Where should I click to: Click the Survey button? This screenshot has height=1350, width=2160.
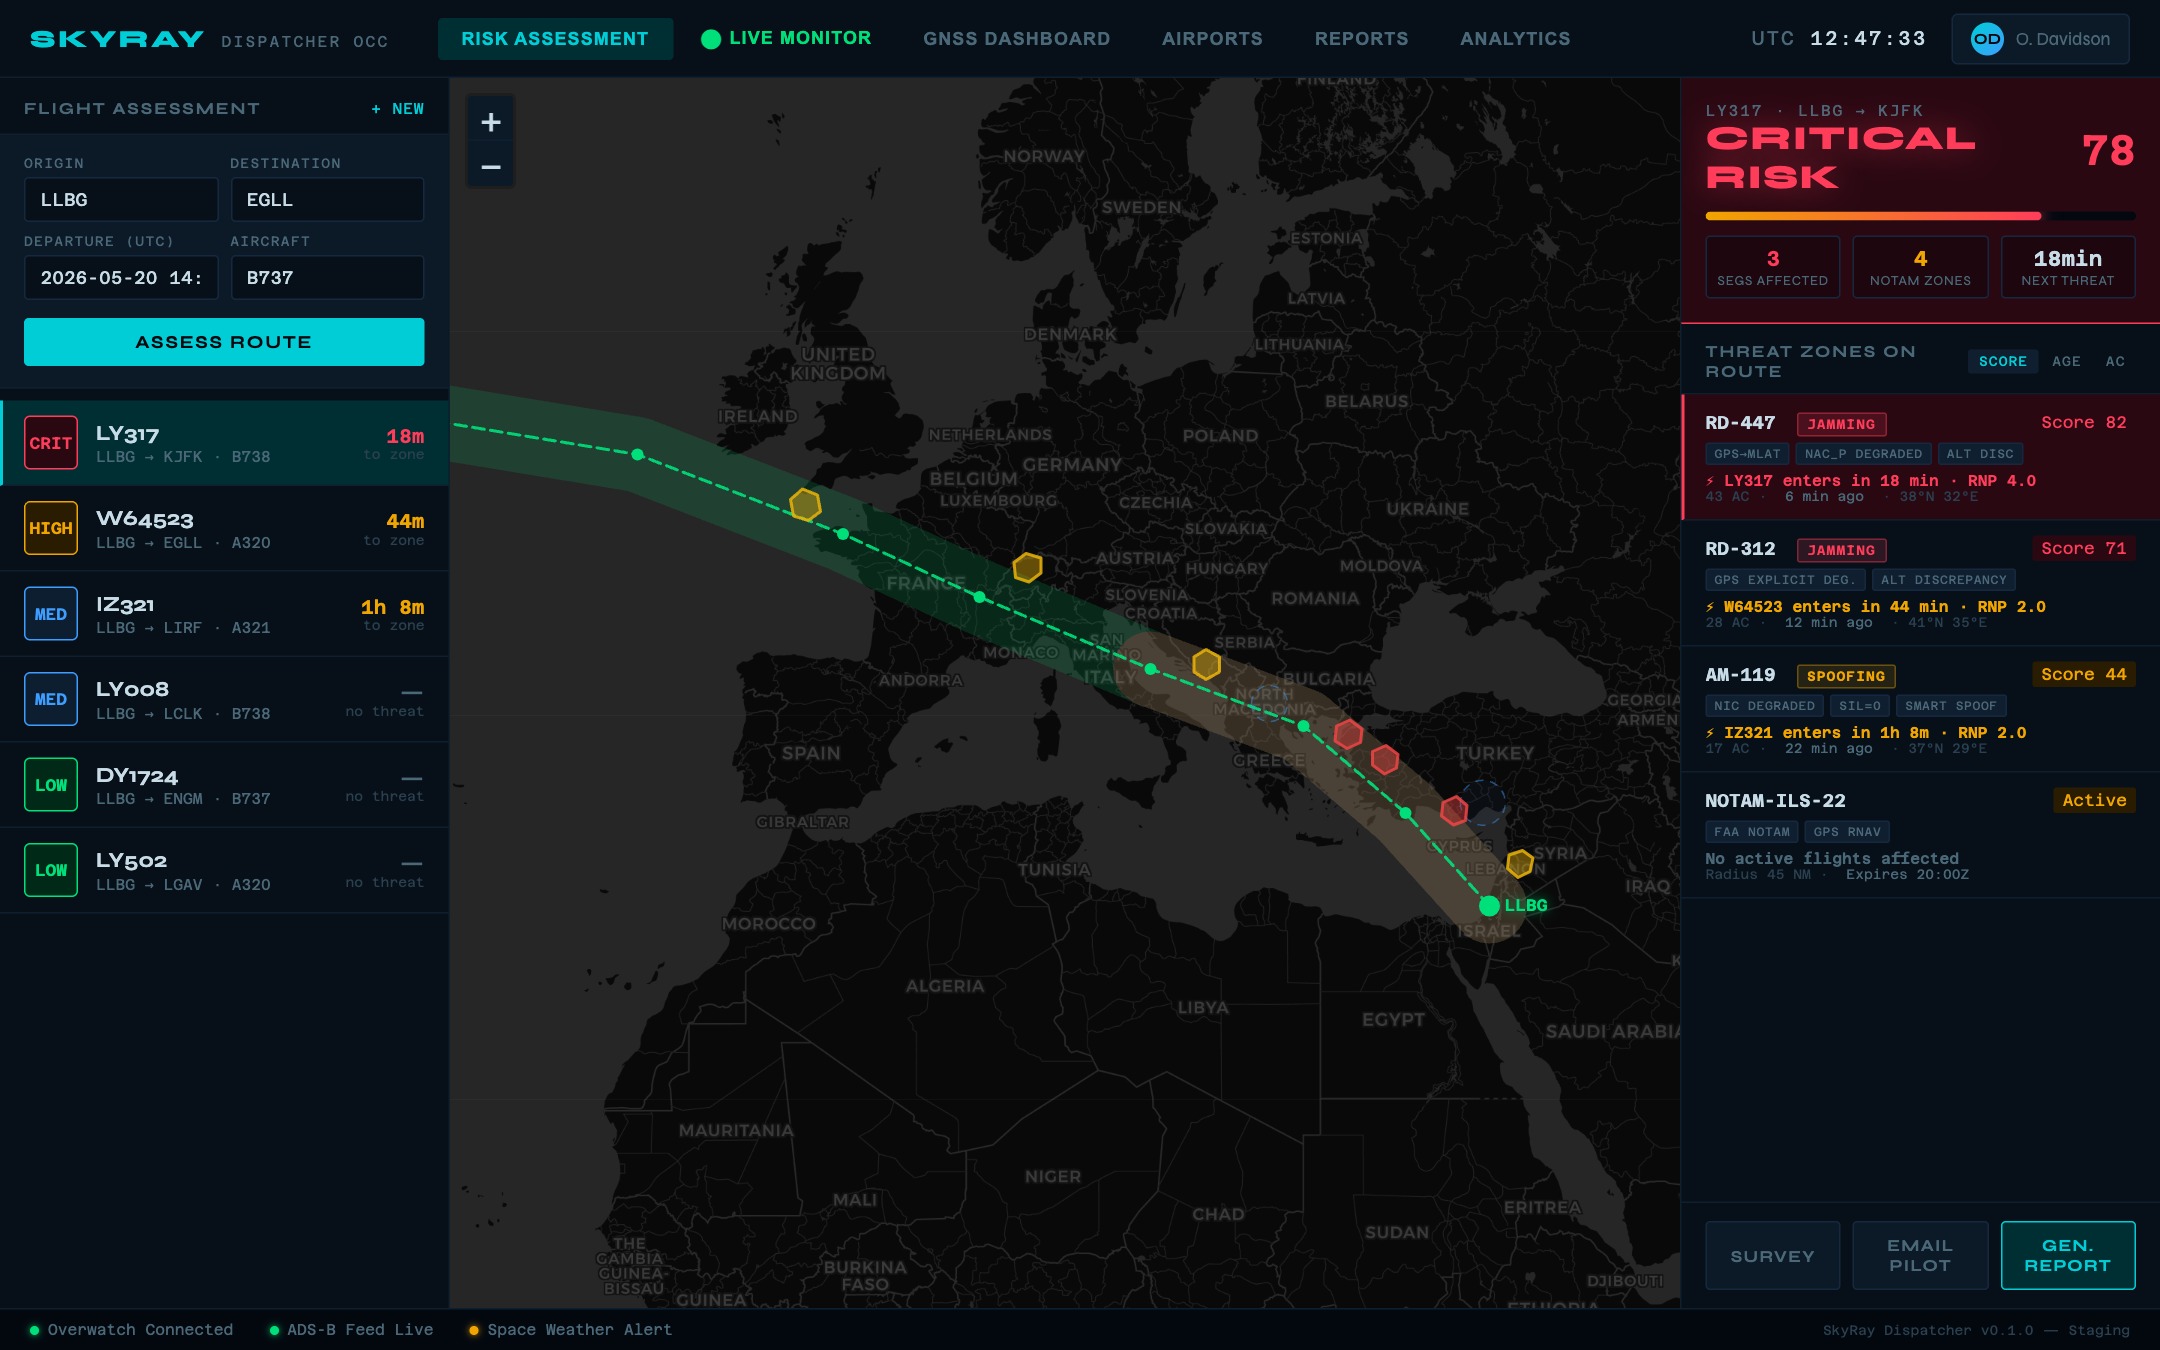coord(1772,1256)
